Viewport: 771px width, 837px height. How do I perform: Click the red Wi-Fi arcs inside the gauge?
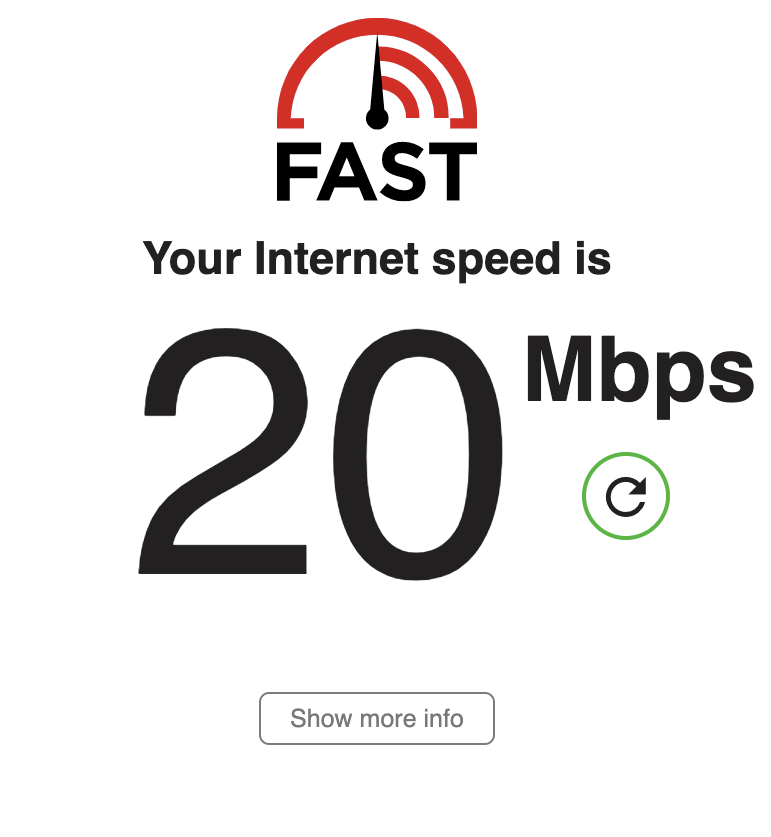coord(415,83)
